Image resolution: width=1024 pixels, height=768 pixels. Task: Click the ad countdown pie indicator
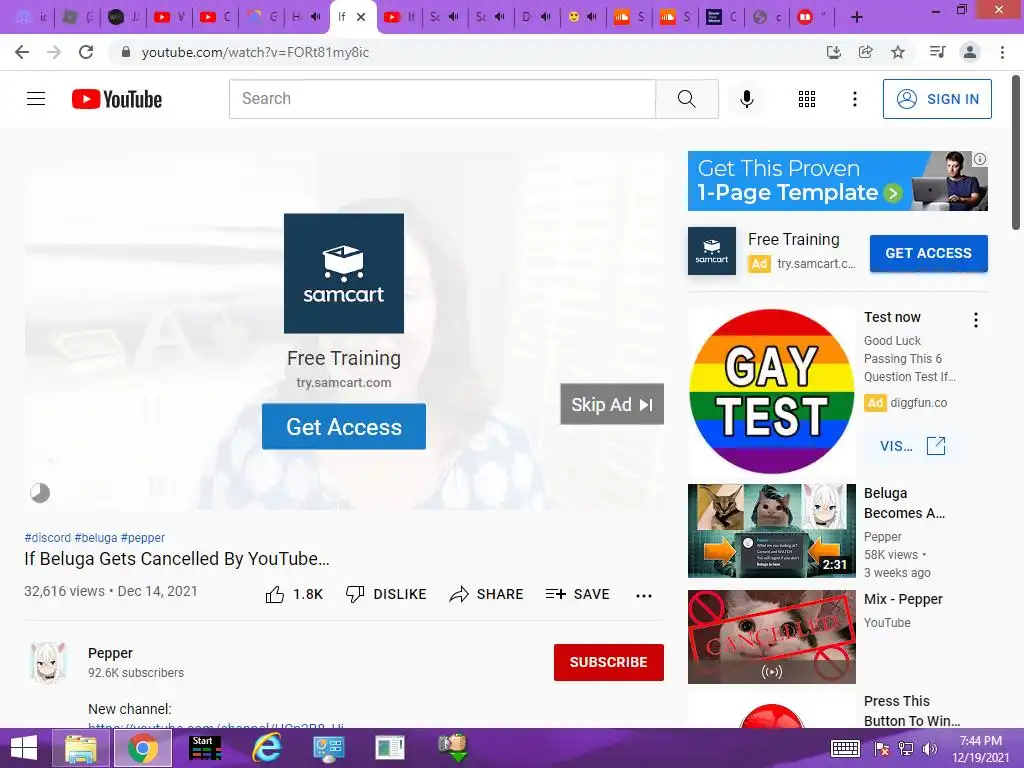pyautogui.click(x=40, y=492)
